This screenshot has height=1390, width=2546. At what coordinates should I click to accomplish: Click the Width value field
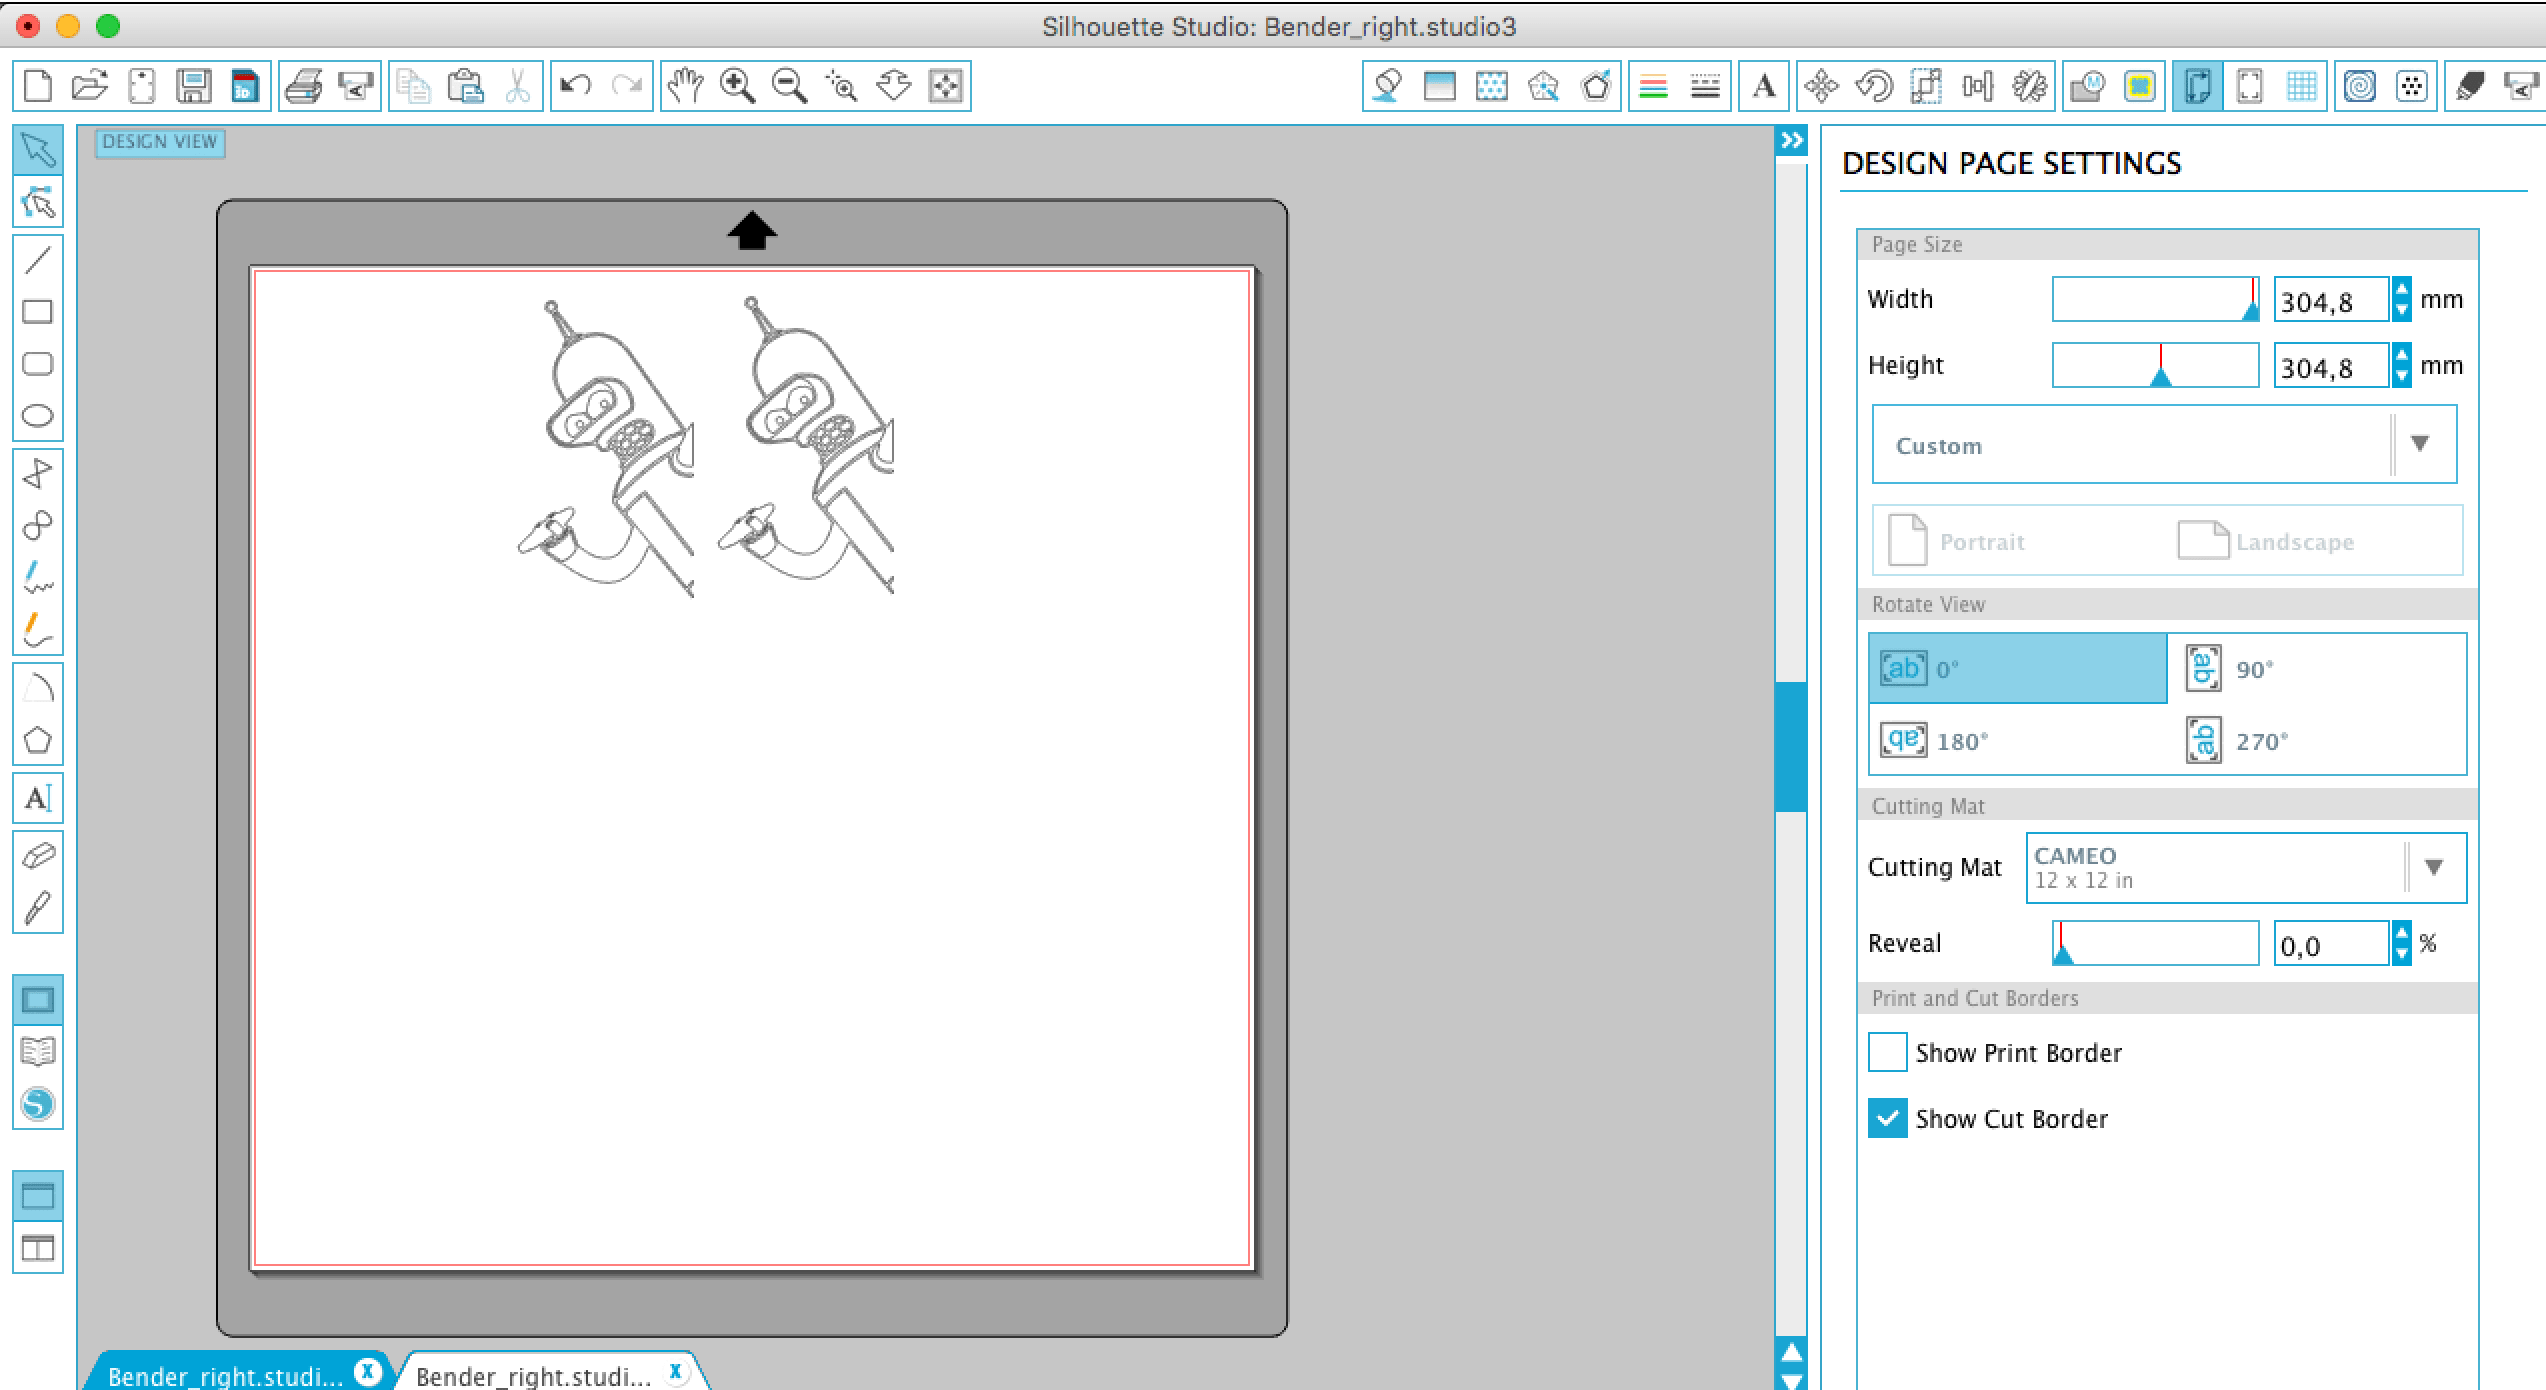(2332, 300)
